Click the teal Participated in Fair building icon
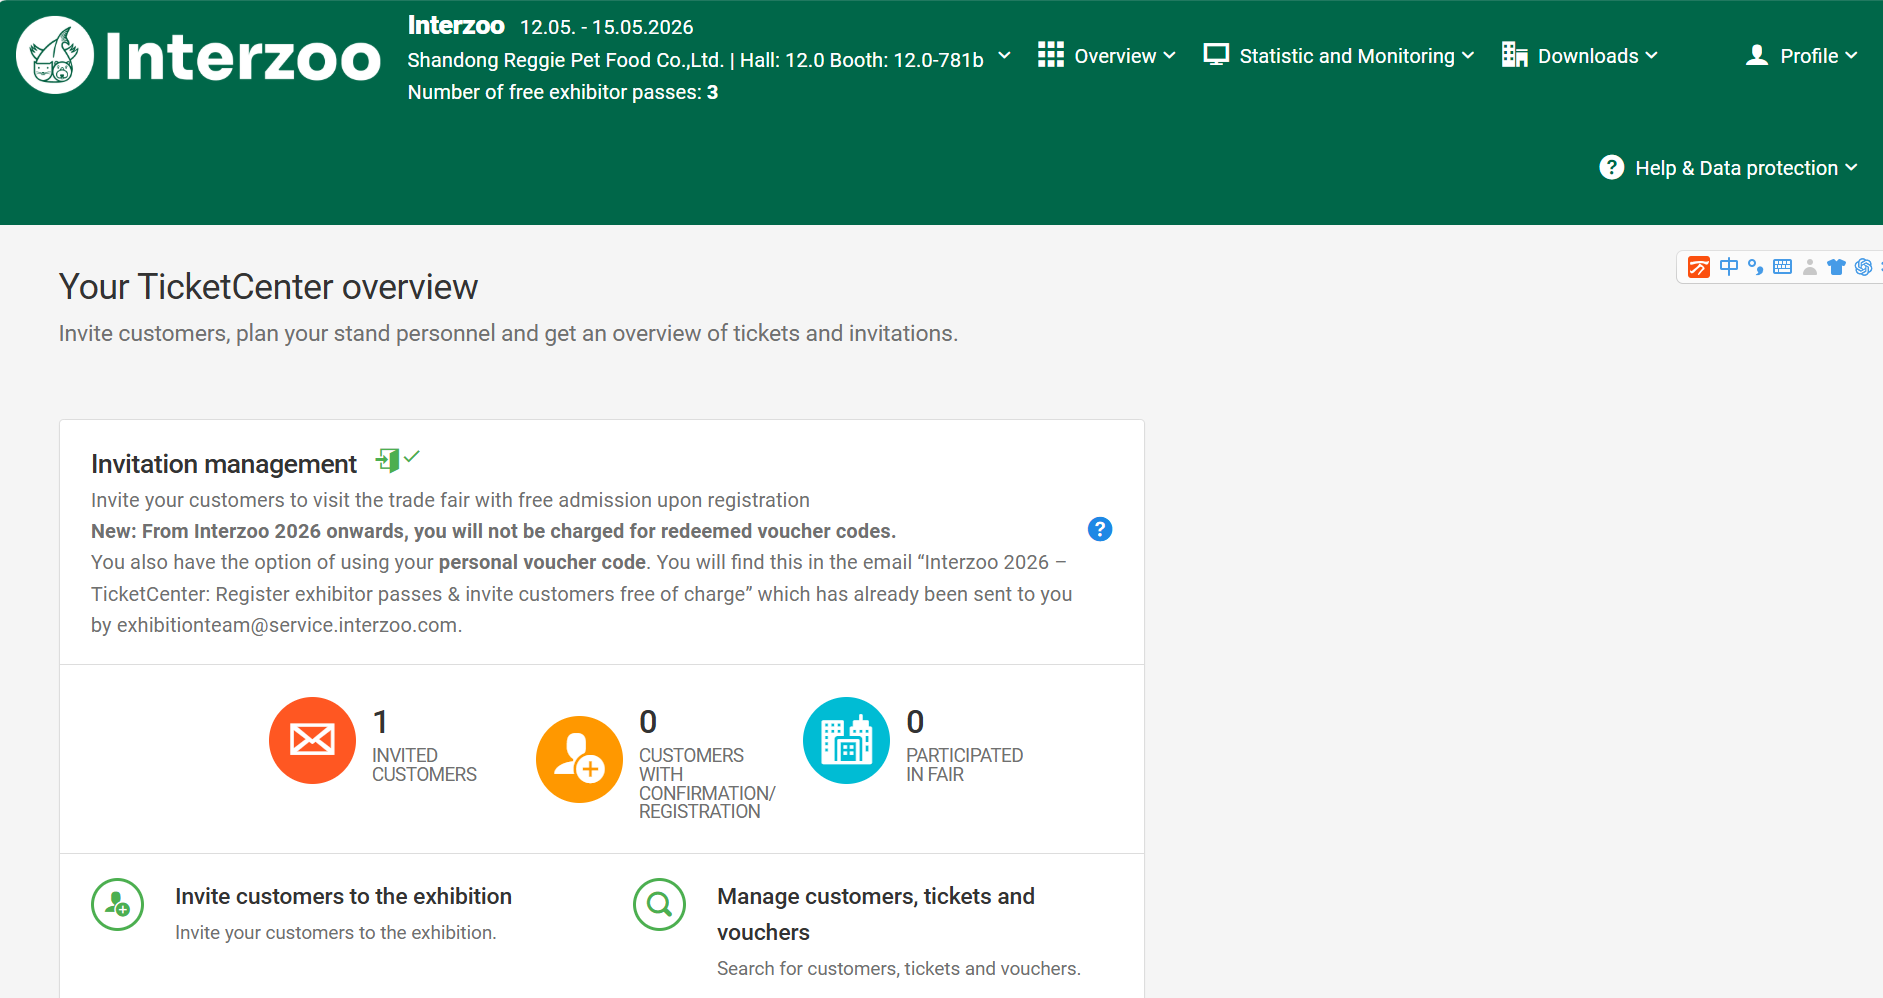 [846, 740]
